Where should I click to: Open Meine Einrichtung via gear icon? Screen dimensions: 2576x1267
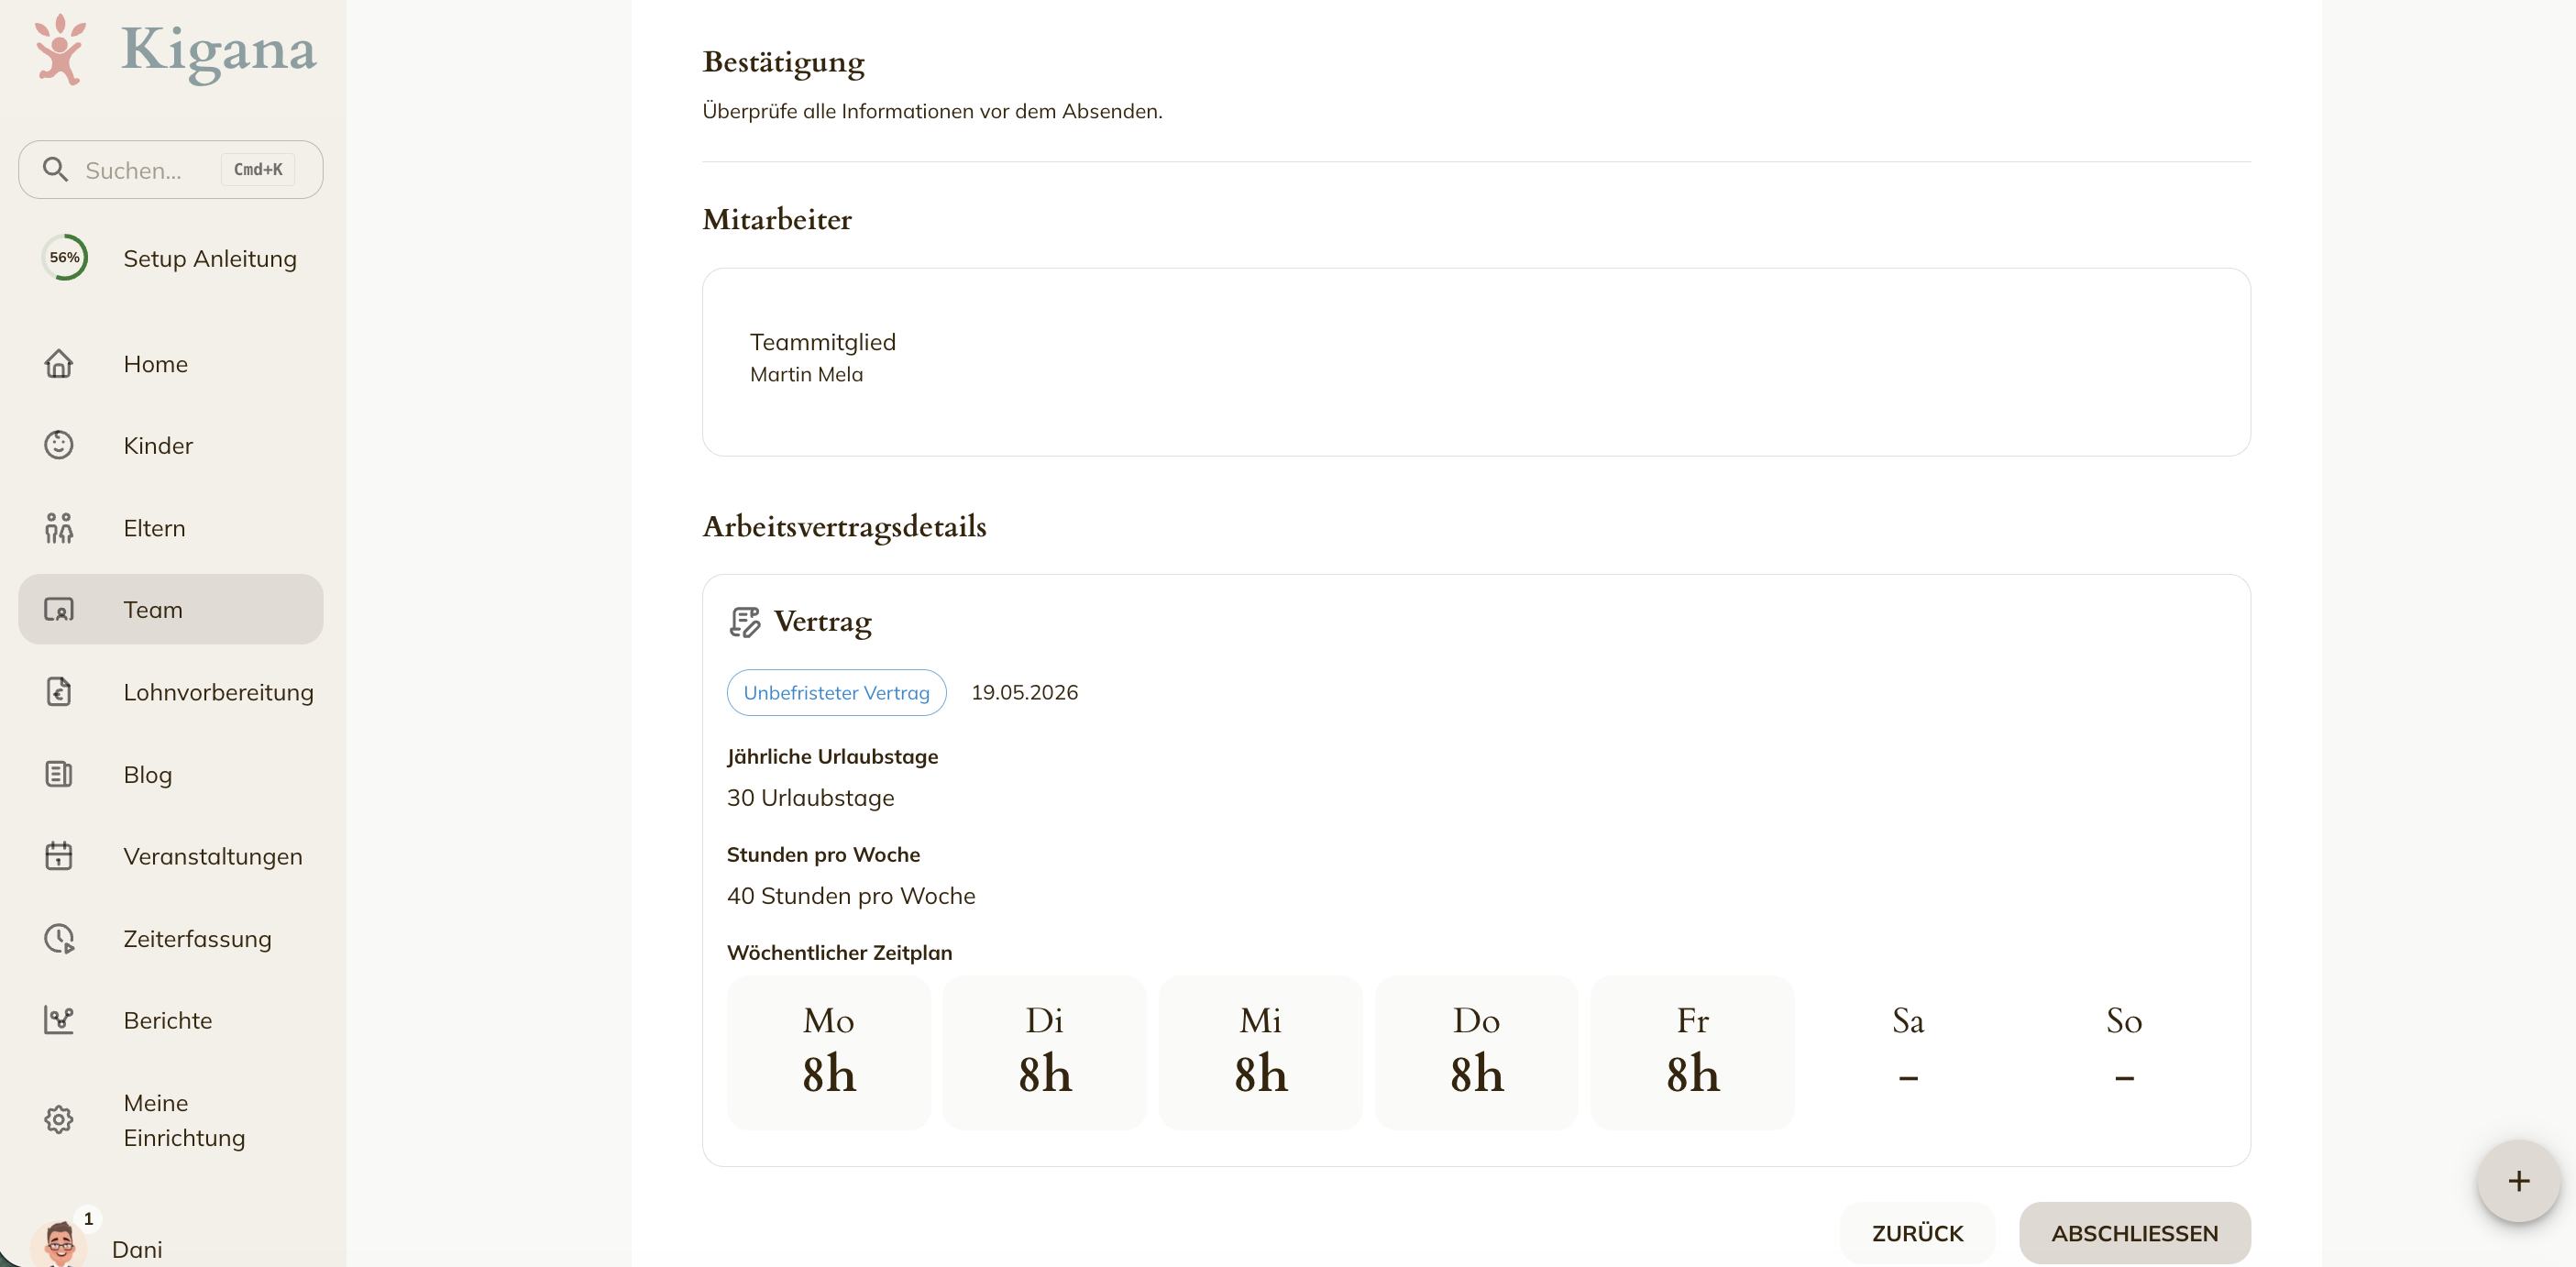tap(59, 1120)
